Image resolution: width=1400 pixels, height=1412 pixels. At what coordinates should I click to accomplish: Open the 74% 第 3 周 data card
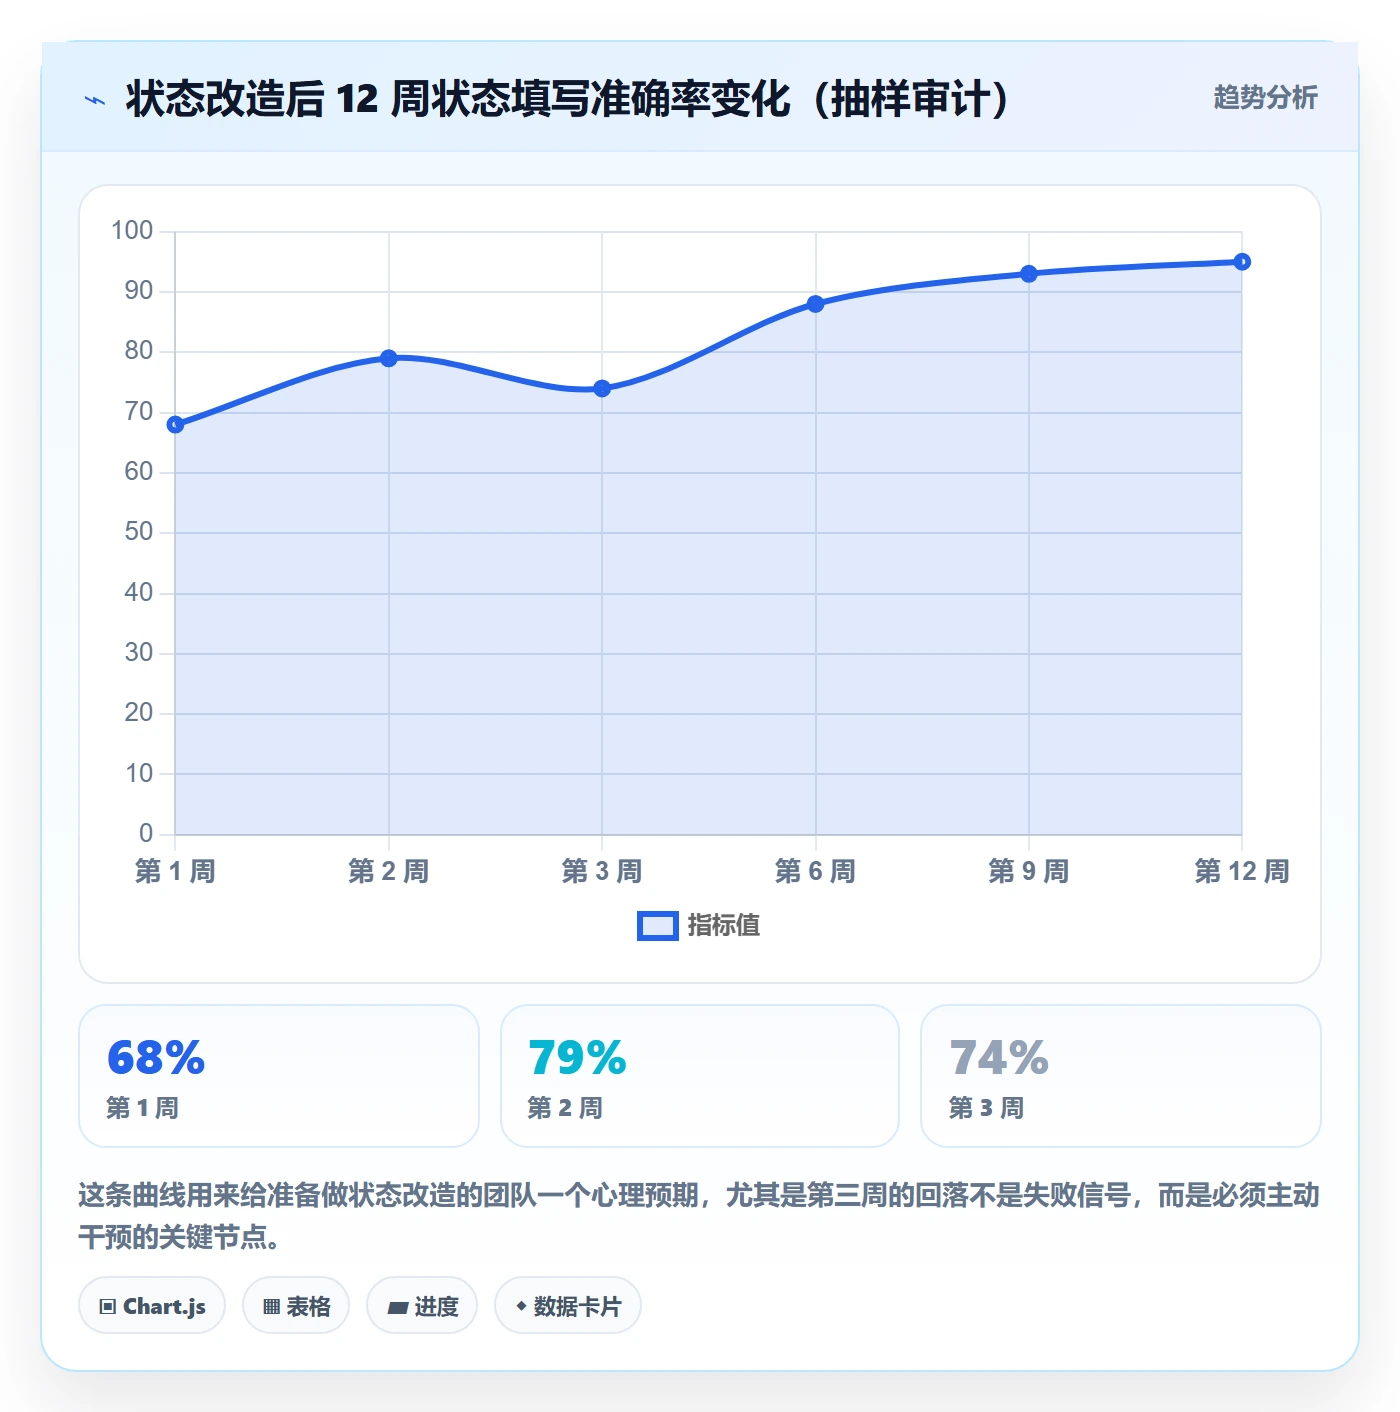tap(1121, 1076)
